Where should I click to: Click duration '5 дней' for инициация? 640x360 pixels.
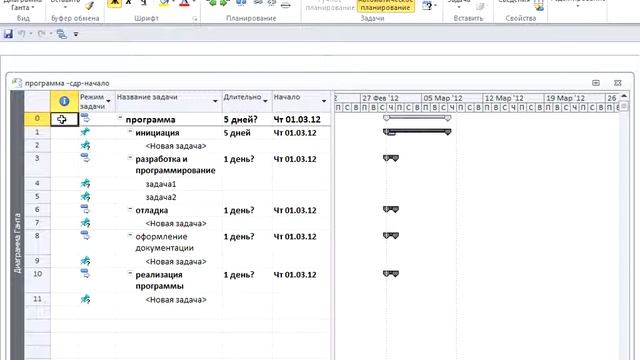(x=237, y=133)
